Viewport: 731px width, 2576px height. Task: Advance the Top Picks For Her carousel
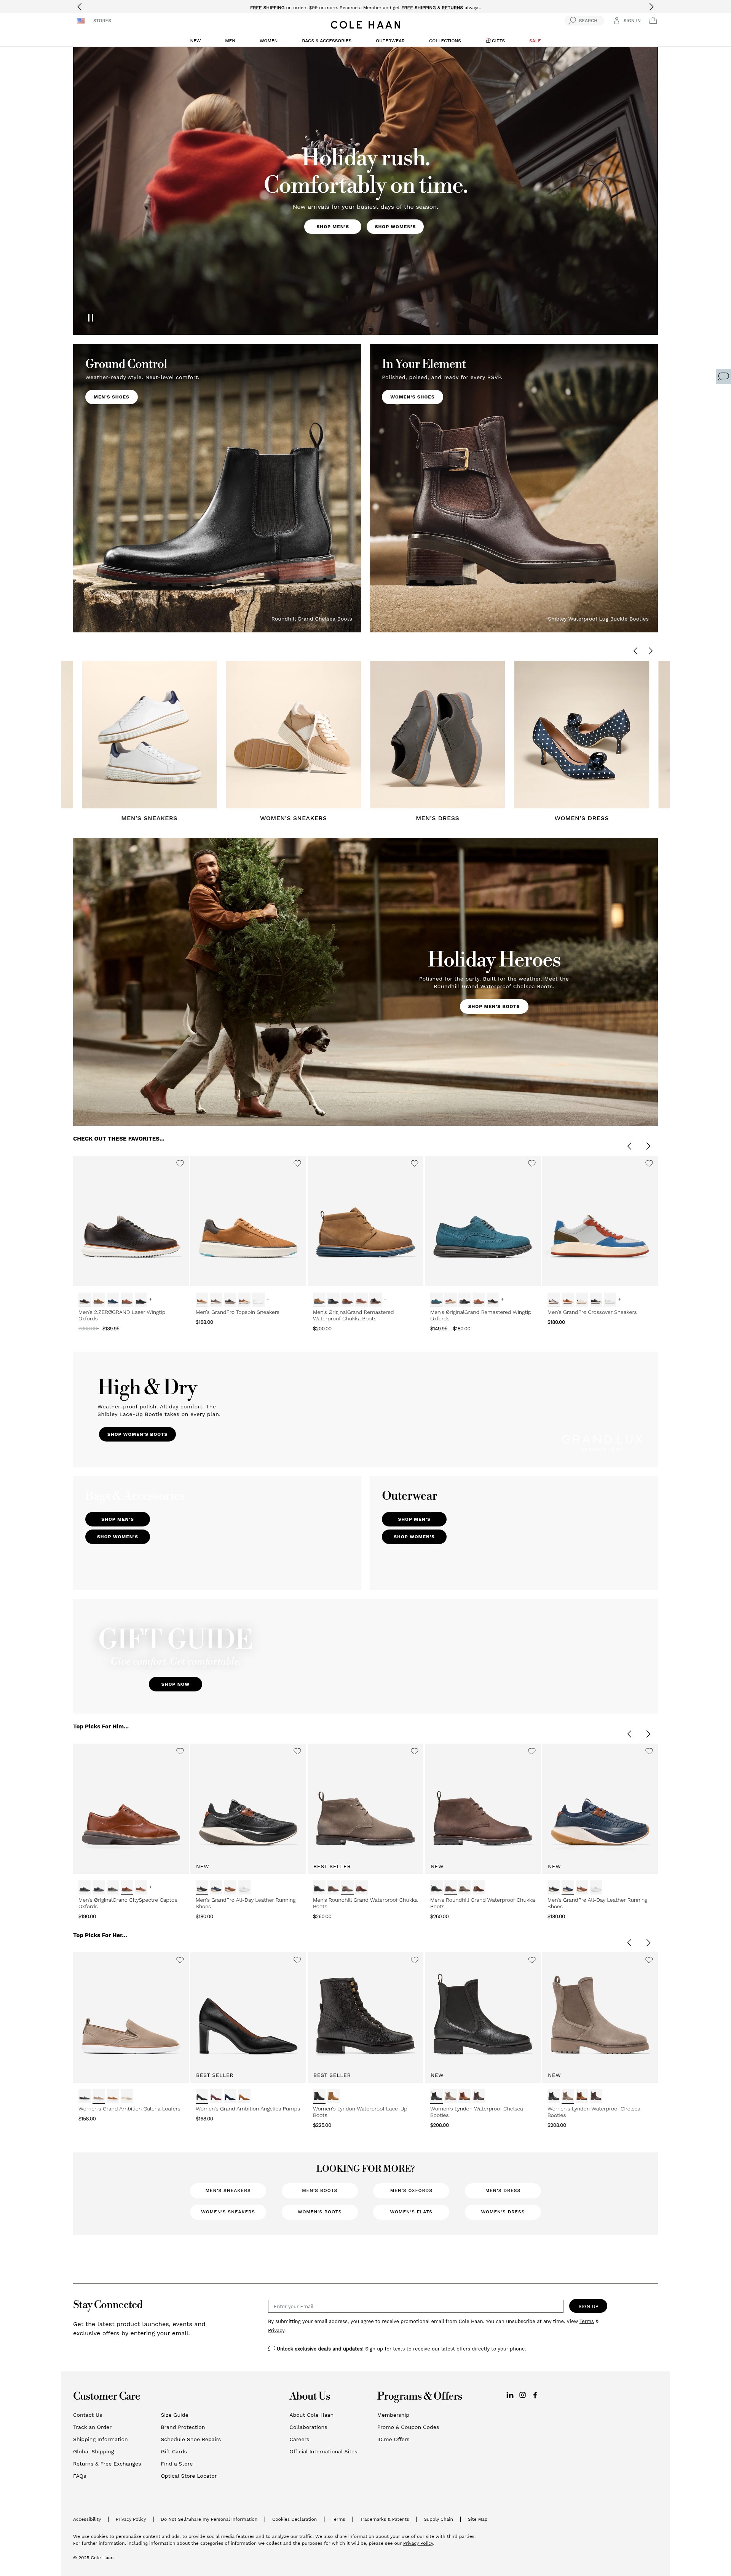(648, 1943)
